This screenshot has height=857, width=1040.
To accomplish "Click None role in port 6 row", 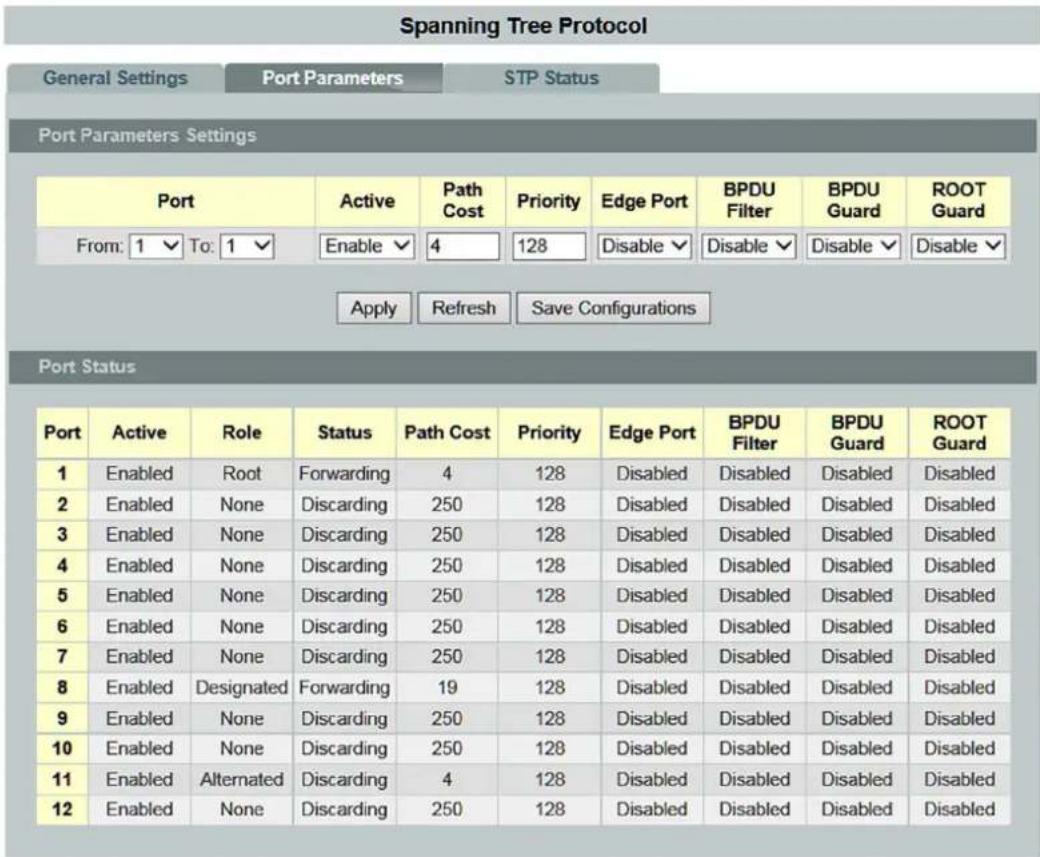I will tap(241, 626).
